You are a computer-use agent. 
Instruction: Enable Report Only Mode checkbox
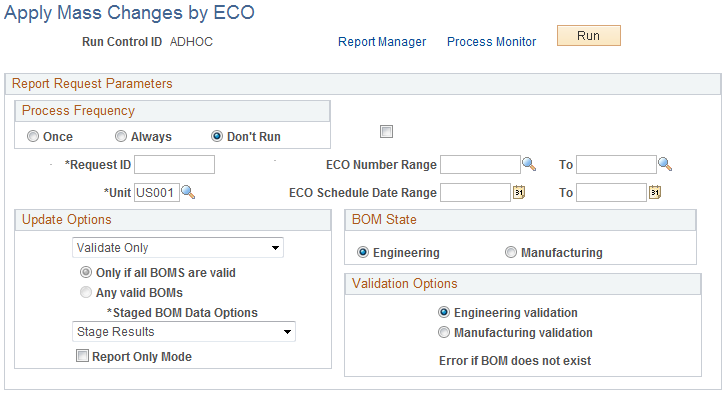click(83, 356)
